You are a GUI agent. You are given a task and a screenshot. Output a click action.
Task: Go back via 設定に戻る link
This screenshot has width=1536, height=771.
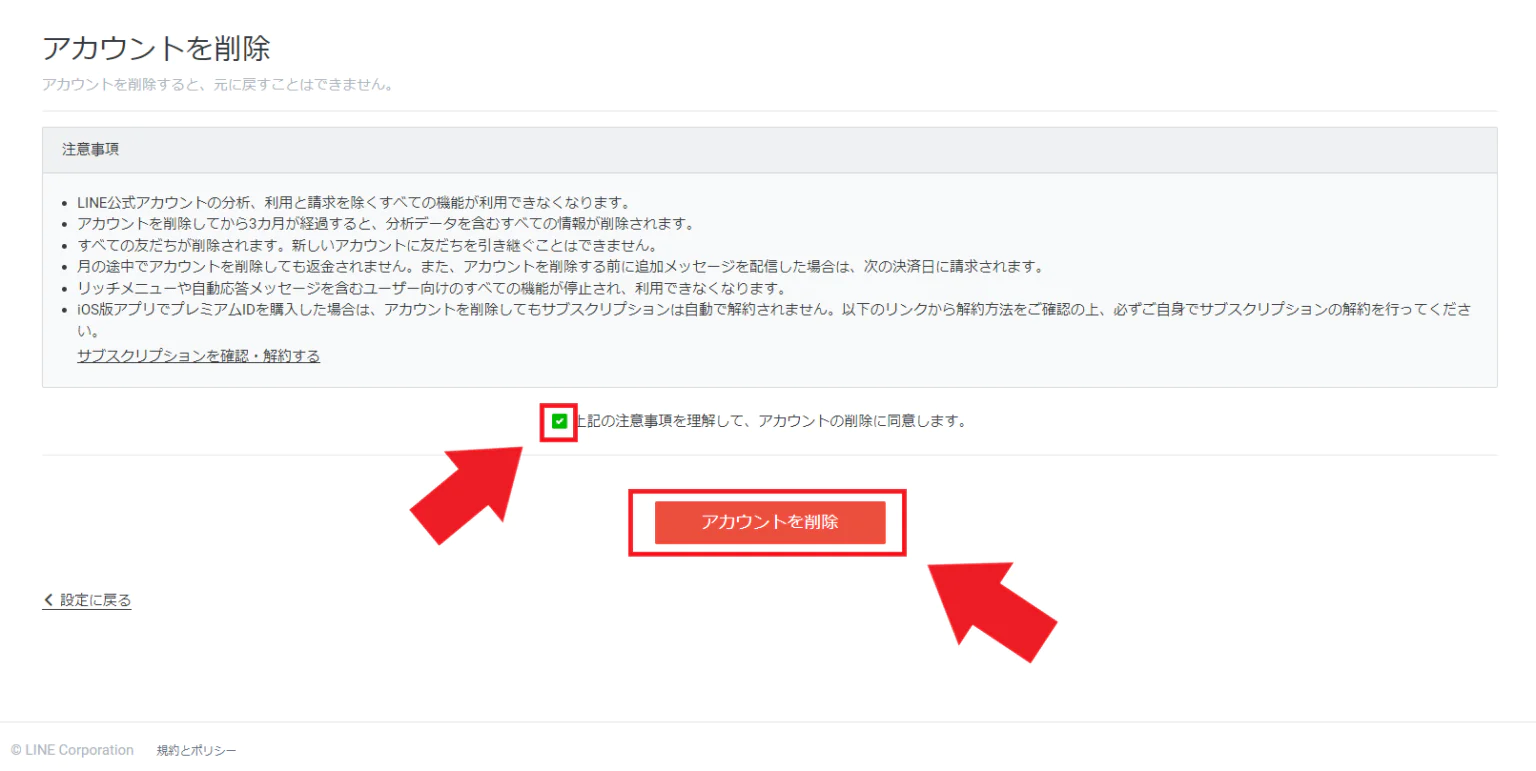point(95,600)
